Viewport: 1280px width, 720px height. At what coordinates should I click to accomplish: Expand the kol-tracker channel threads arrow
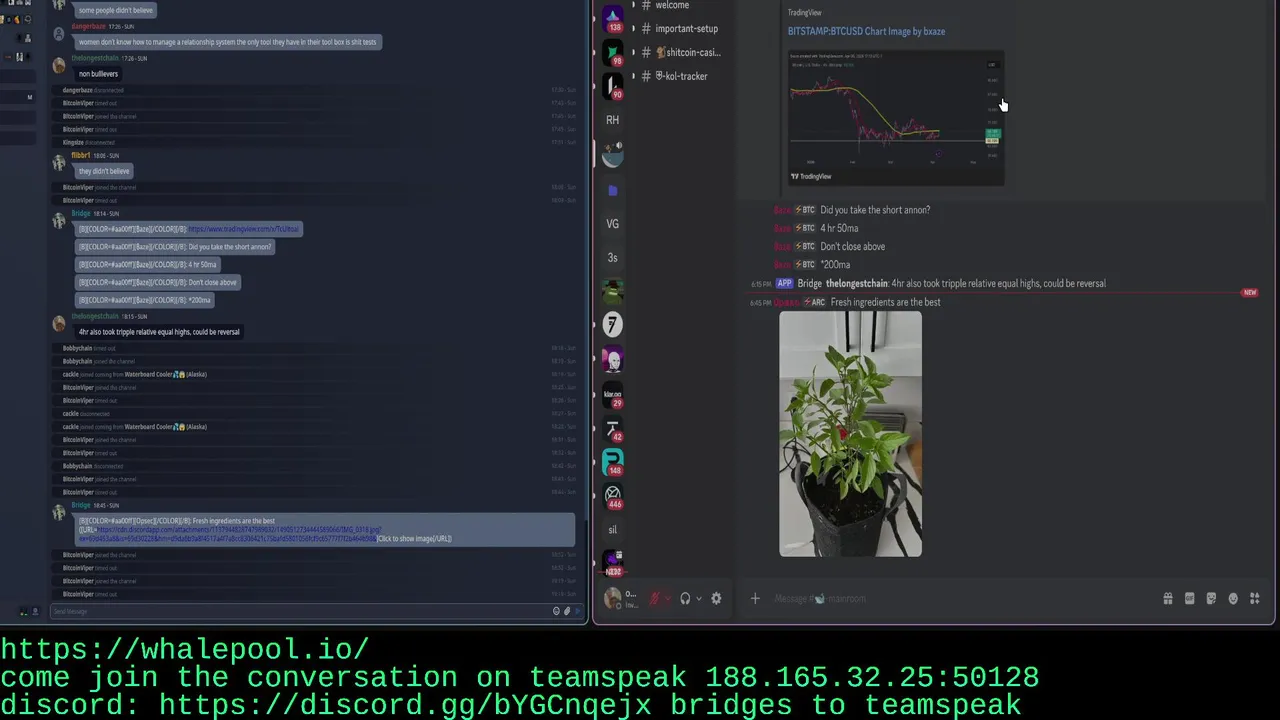632,77
